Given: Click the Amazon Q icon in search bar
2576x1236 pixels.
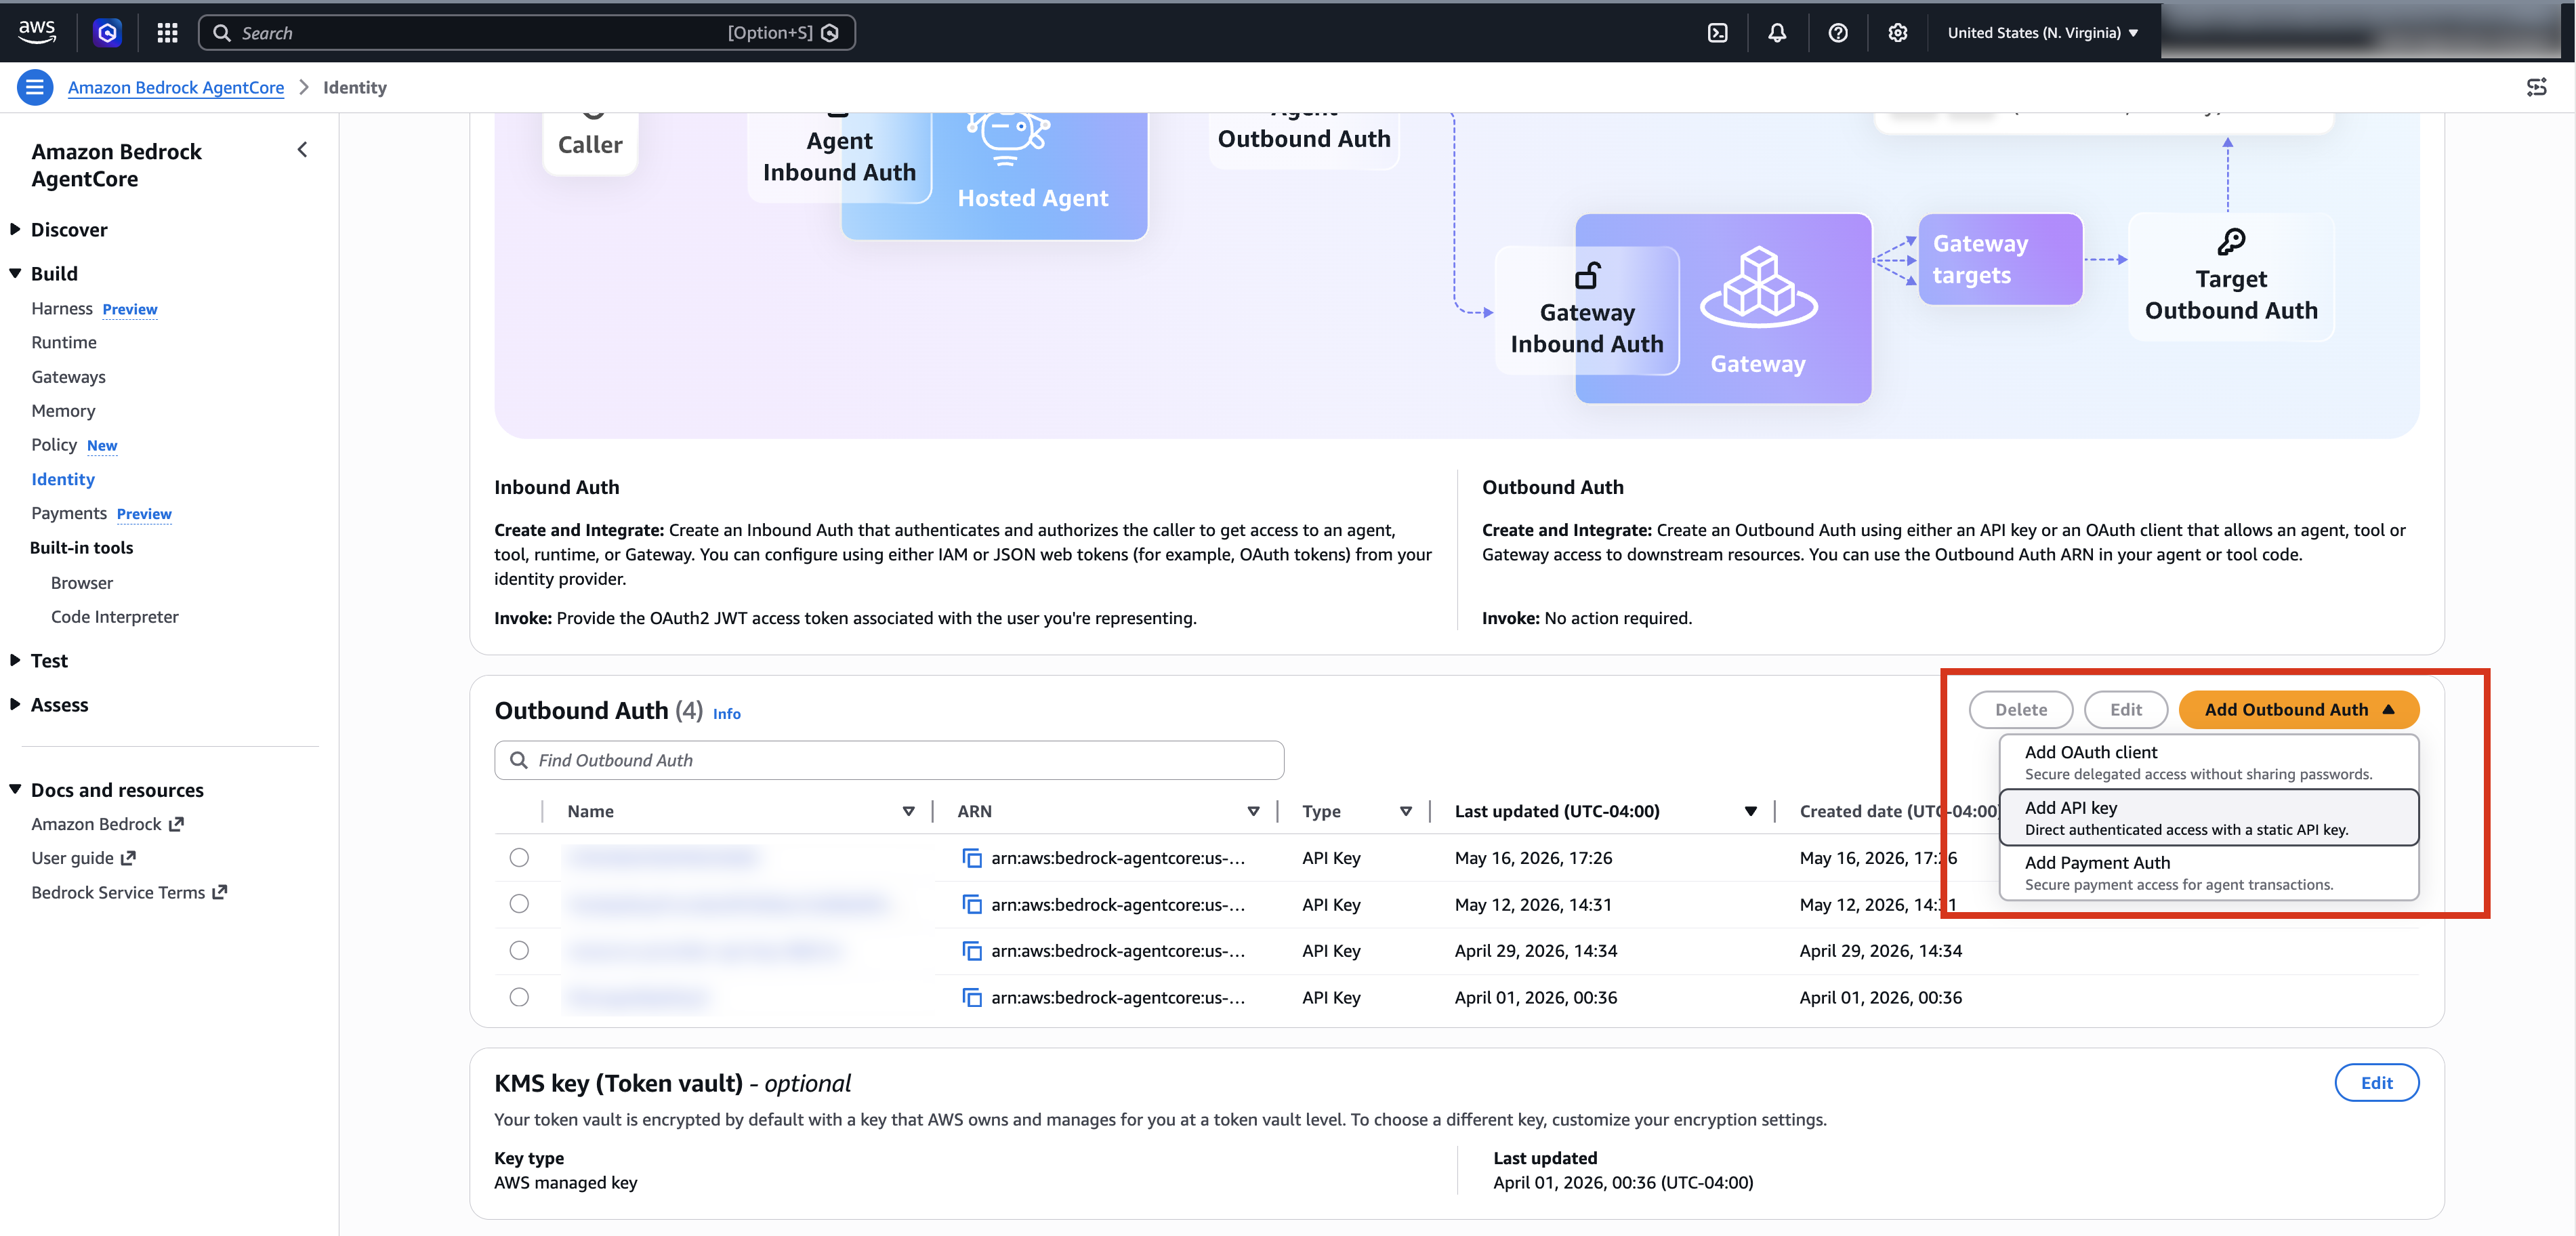Looking at the screenshot, I should point(829,33).
